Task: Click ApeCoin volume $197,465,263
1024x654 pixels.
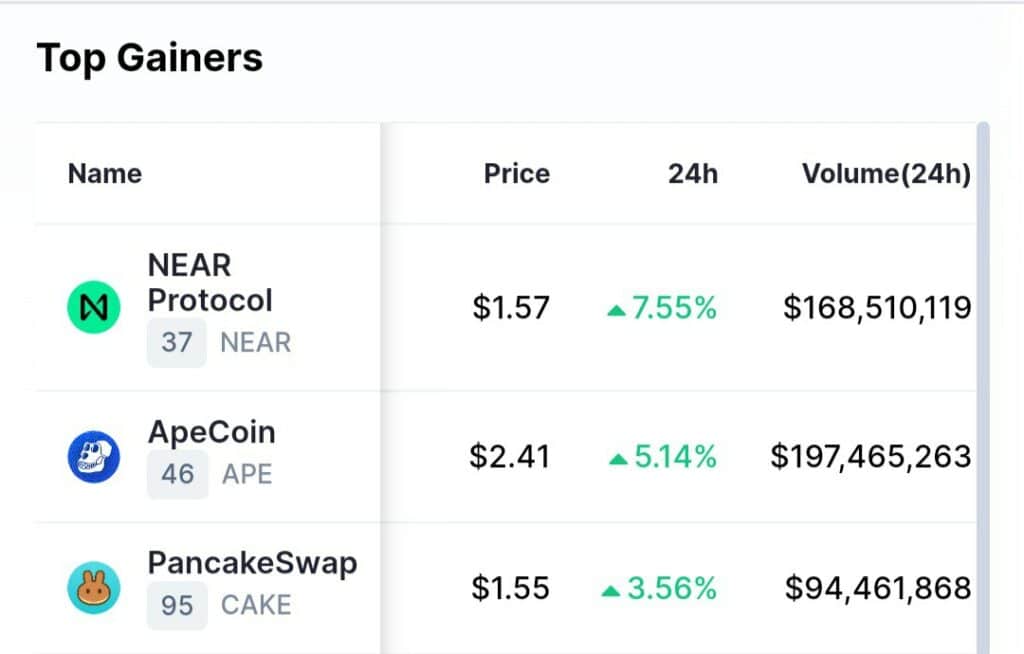Action: 871,456
